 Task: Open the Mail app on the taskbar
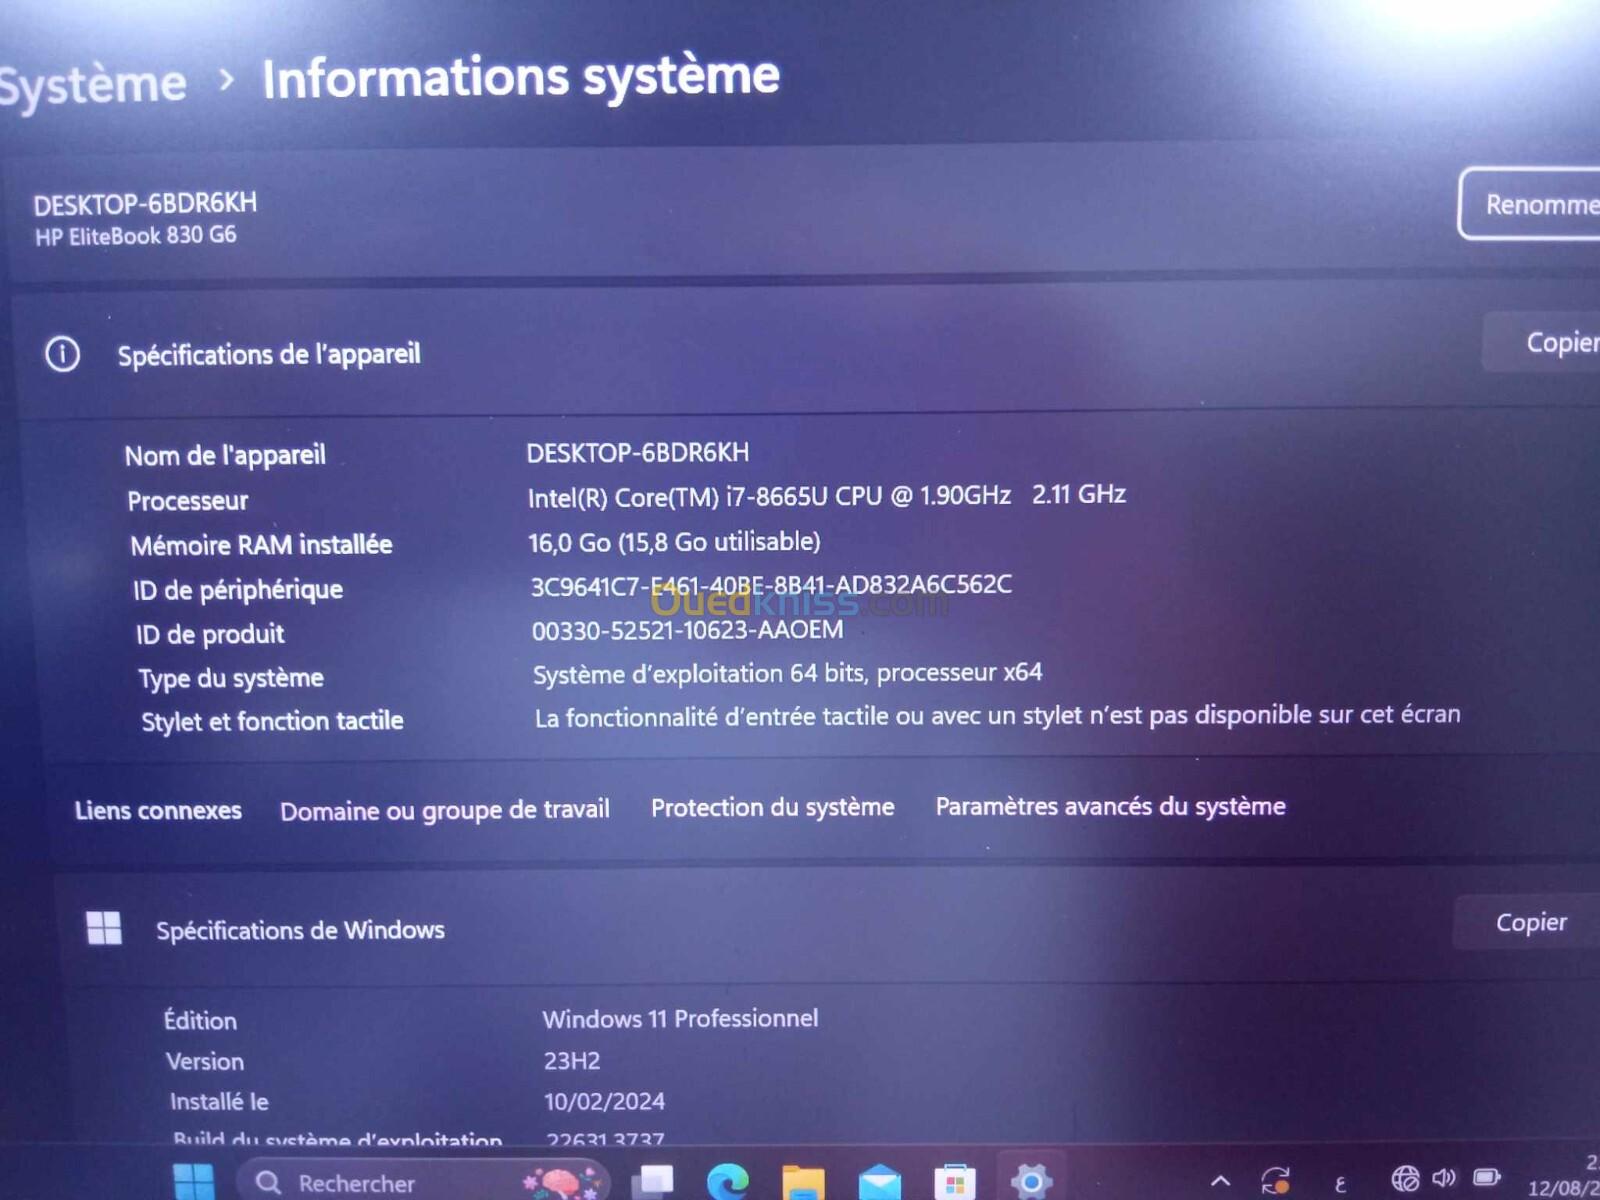(x=880, y=1183)
